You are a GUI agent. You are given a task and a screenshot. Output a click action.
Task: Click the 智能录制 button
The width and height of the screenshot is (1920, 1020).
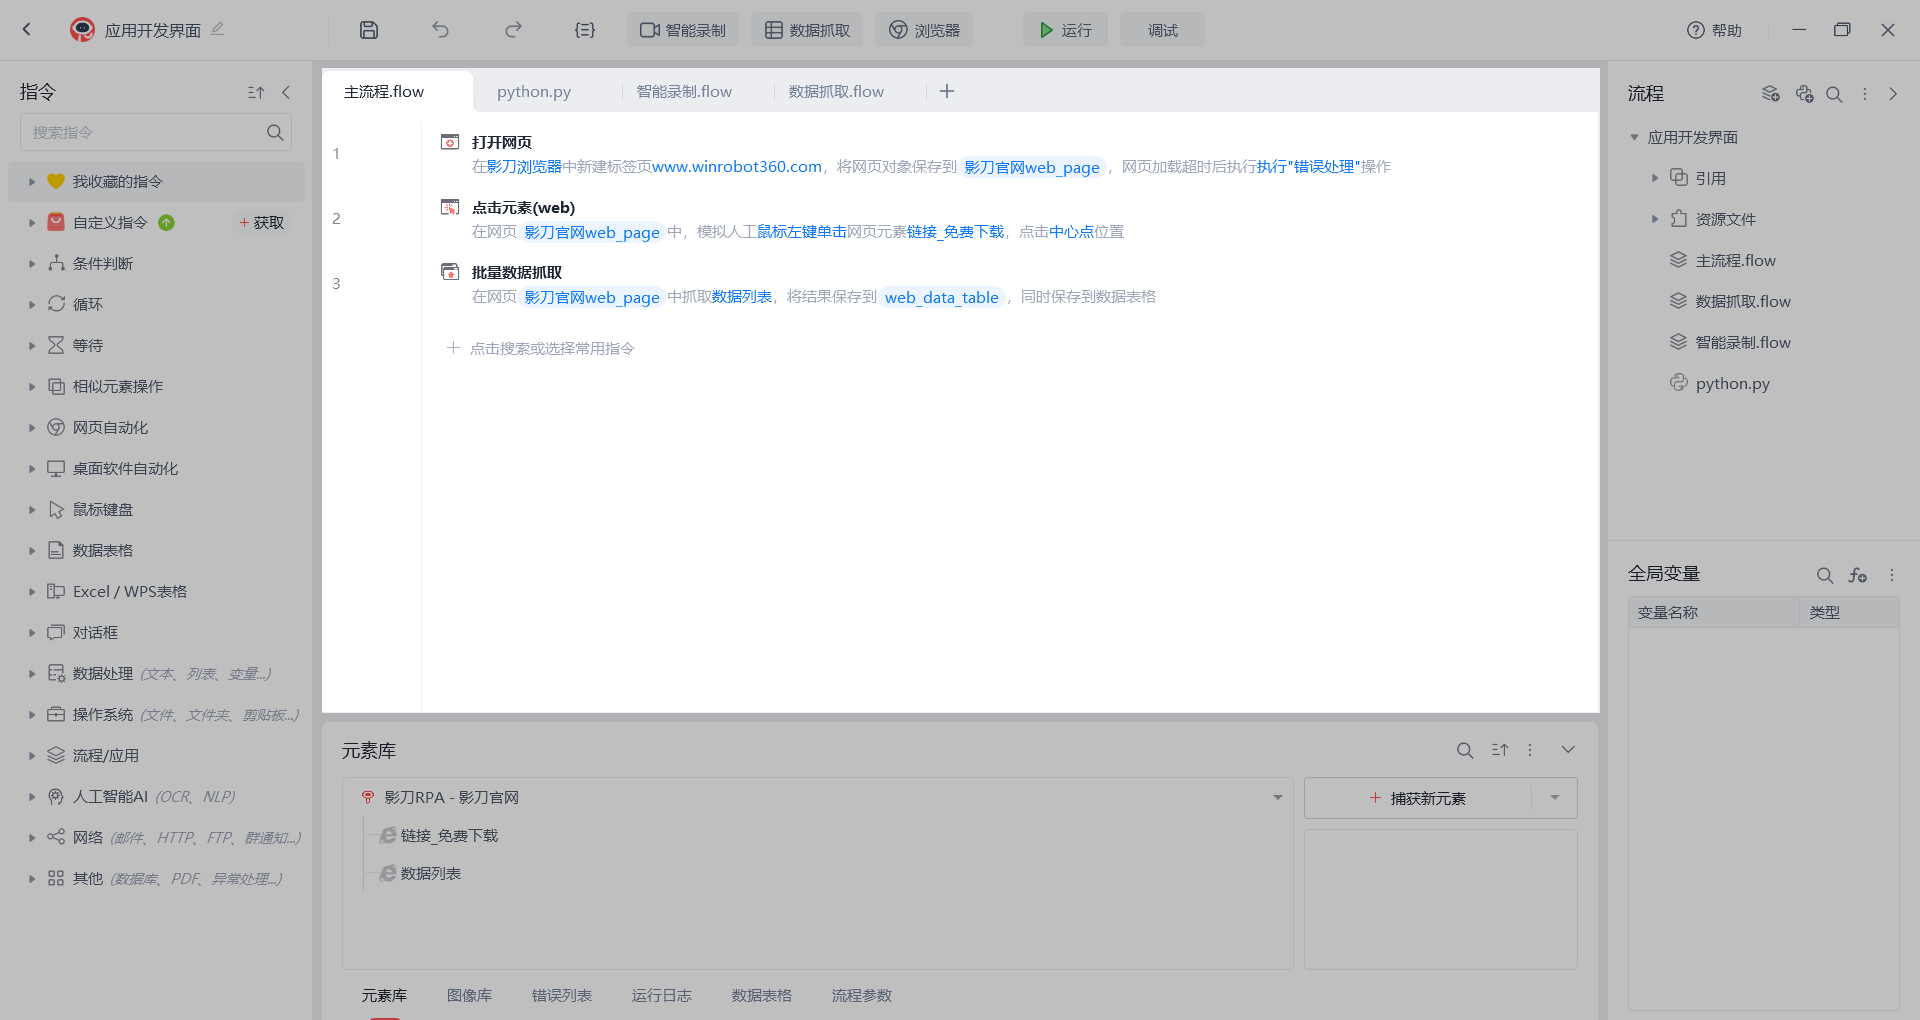tap(683, 30)
